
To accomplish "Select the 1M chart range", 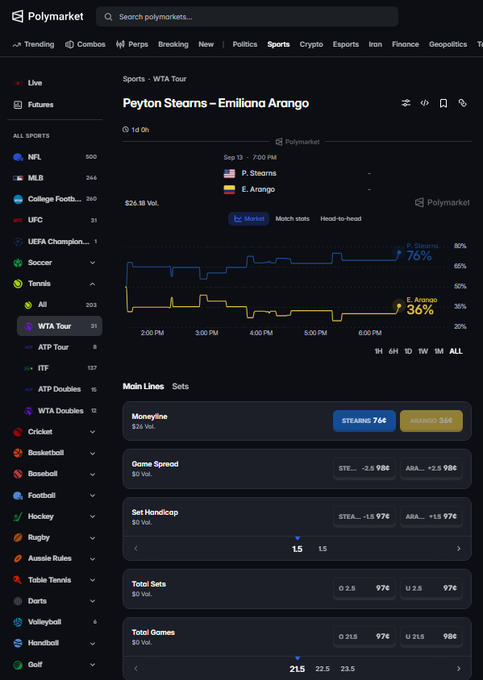I will [439, 351].
